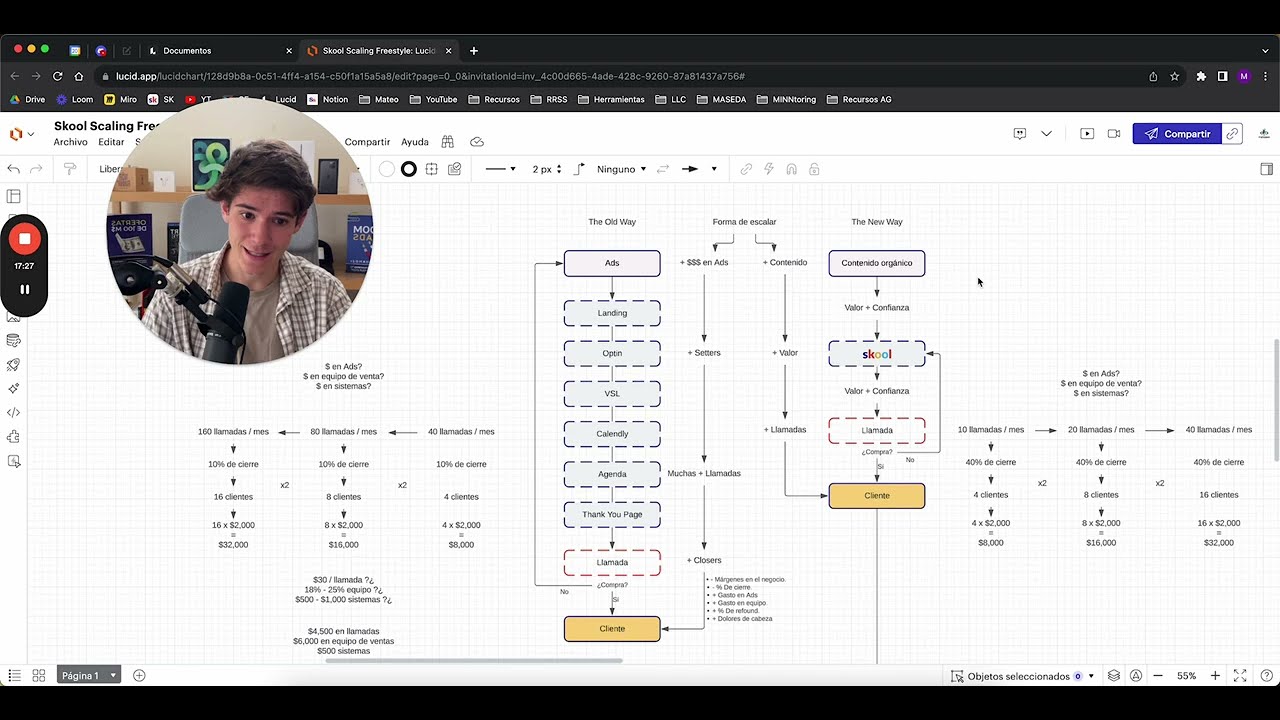Open the code brackets icon in sidebar
This screenshot has width=1280, height=720.
(x=14, y=413)
